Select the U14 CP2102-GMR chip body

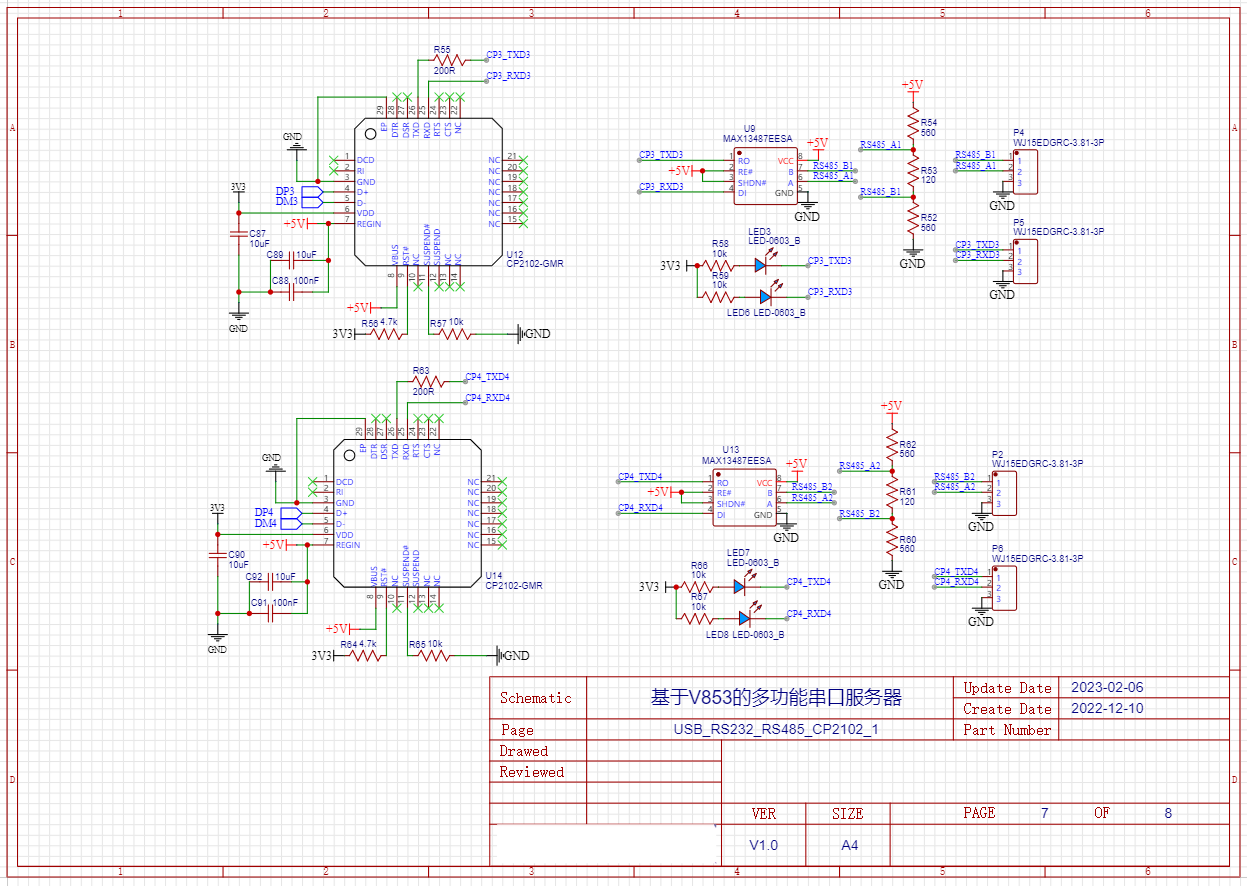click(408, 514)
